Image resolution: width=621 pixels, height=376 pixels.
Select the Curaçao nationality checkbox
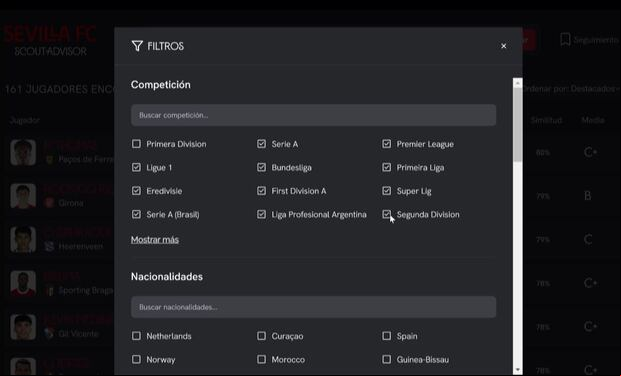point(261,336)
